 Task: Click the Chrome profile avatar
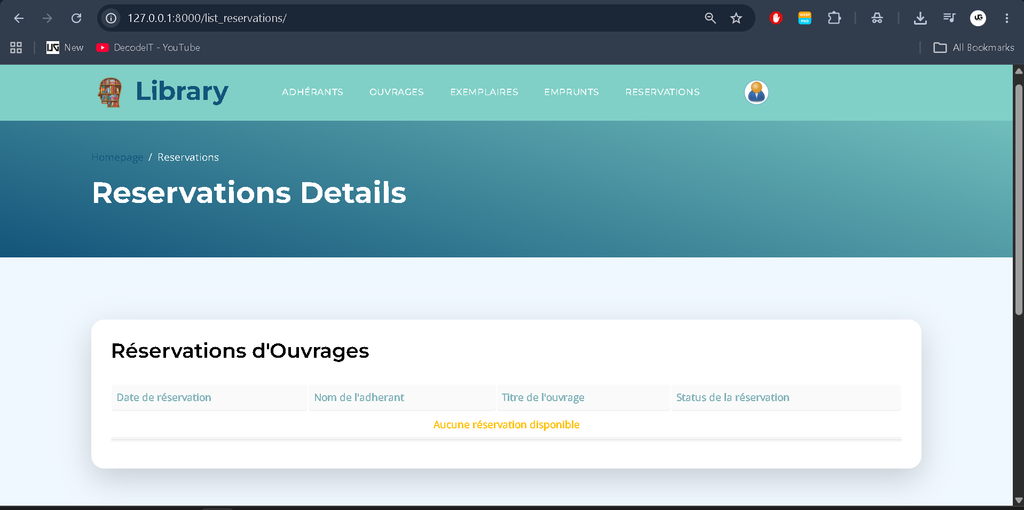(978, 18)
